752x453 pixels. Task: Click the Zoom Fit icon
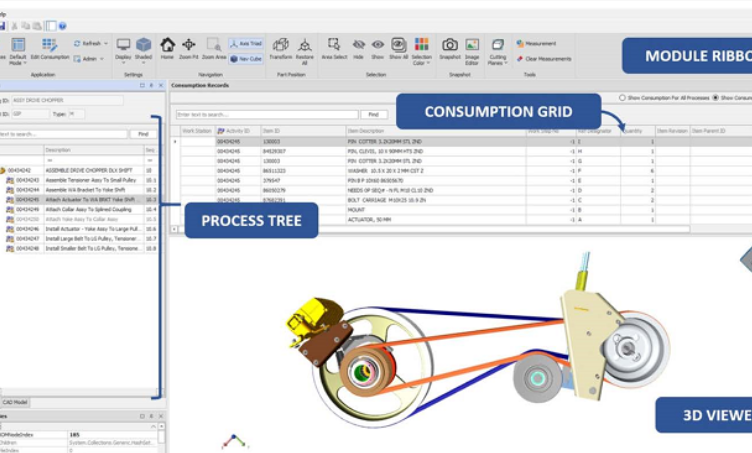point(188,49)
